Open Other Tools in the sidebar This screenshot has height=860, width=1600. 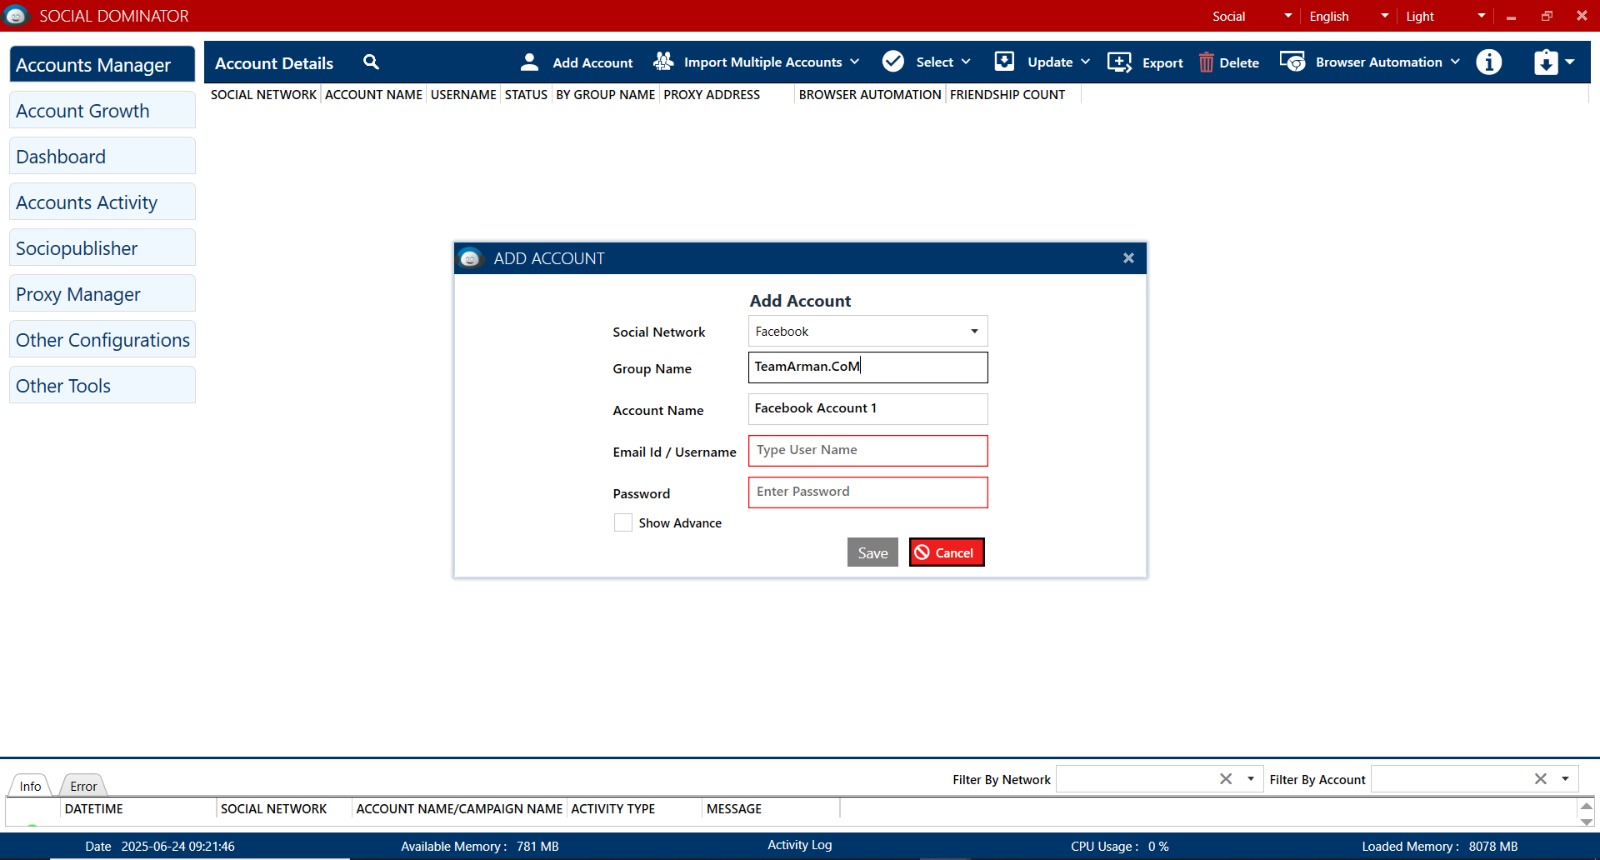(102, 385)
